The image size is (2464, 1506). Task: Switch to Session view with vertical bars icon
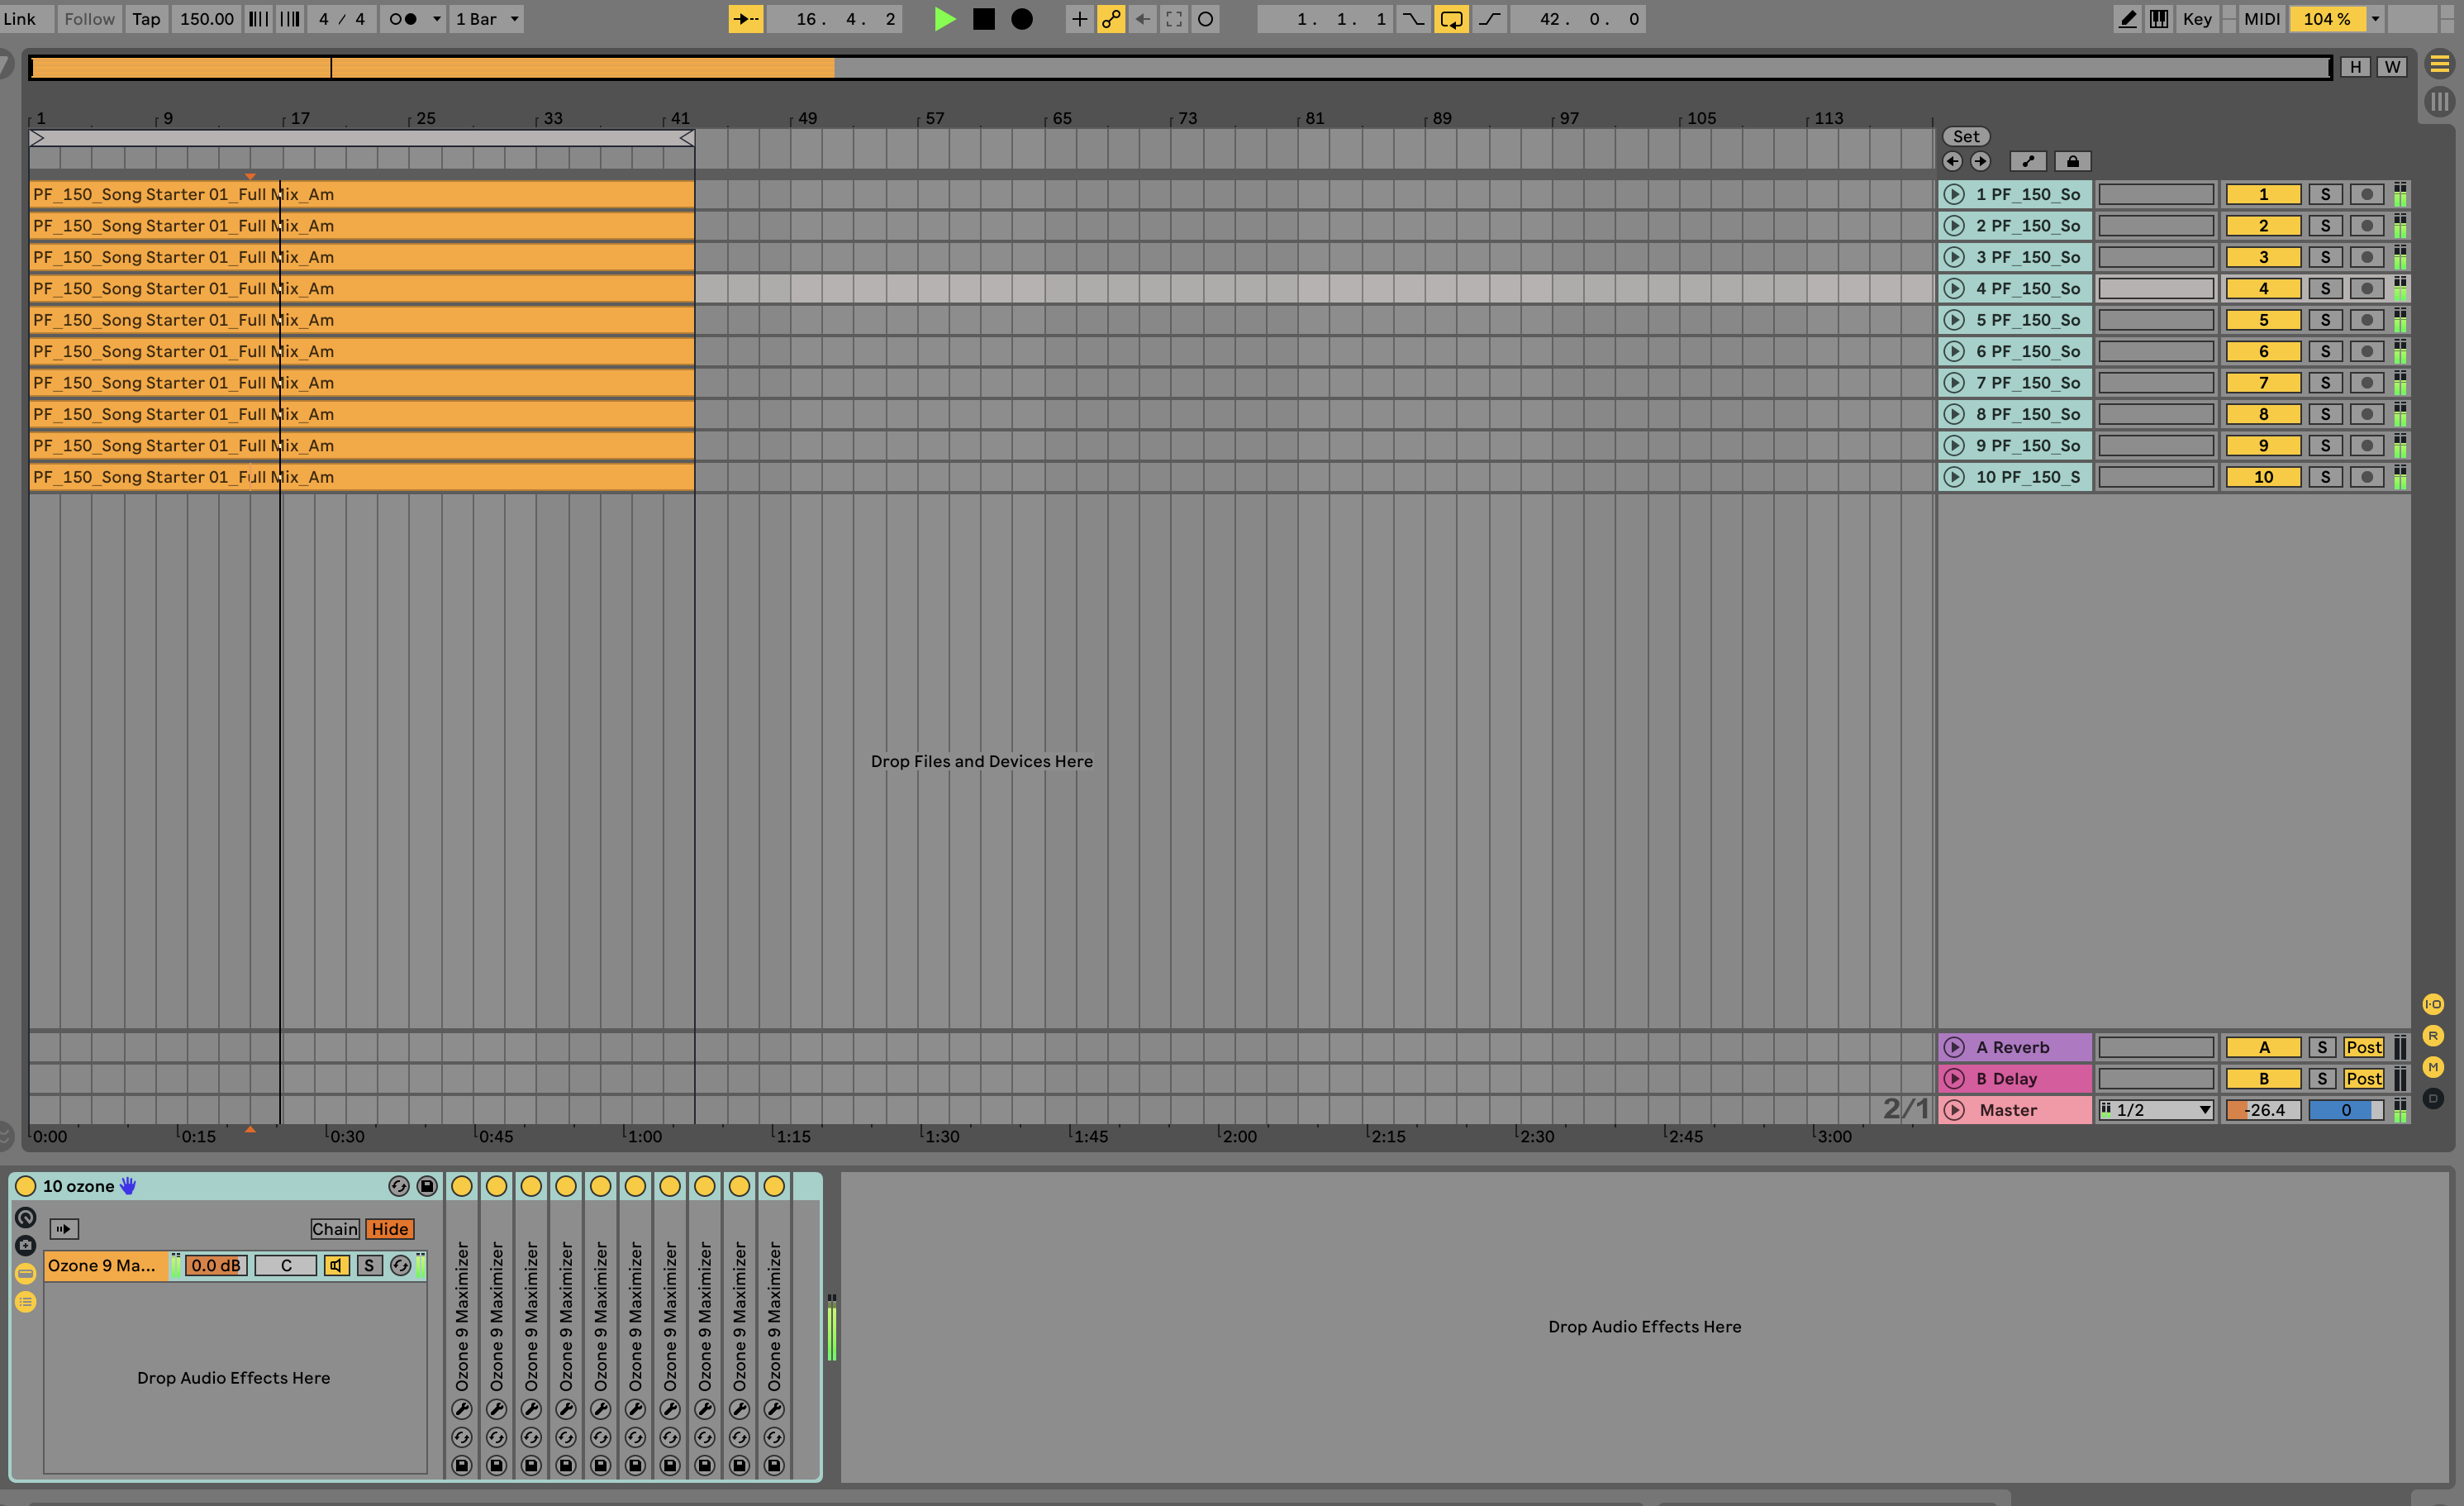2440,101
